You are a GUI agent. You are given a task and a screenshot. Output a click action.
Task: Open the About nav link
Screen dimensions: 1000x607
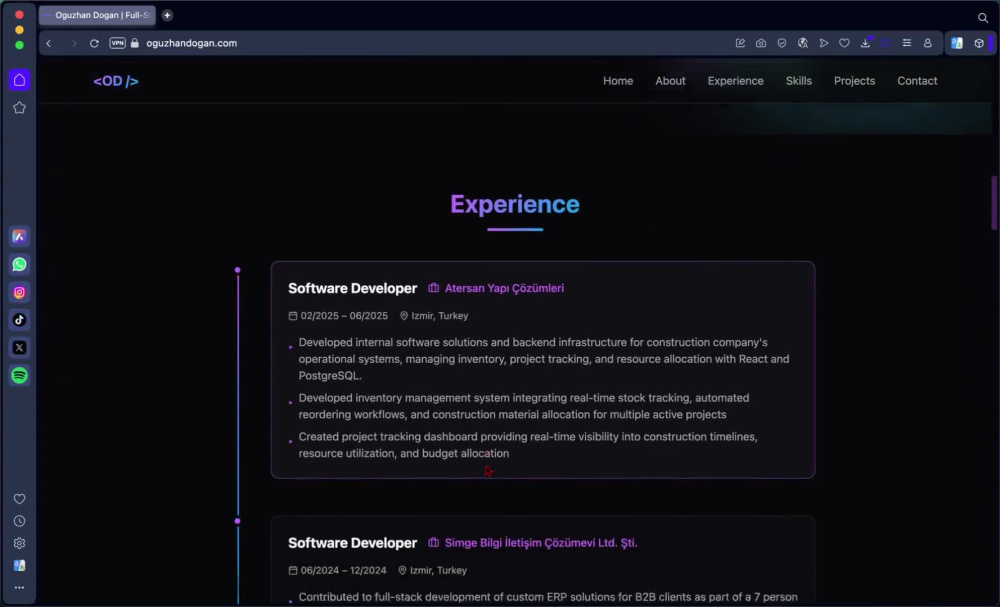[670, 81]
